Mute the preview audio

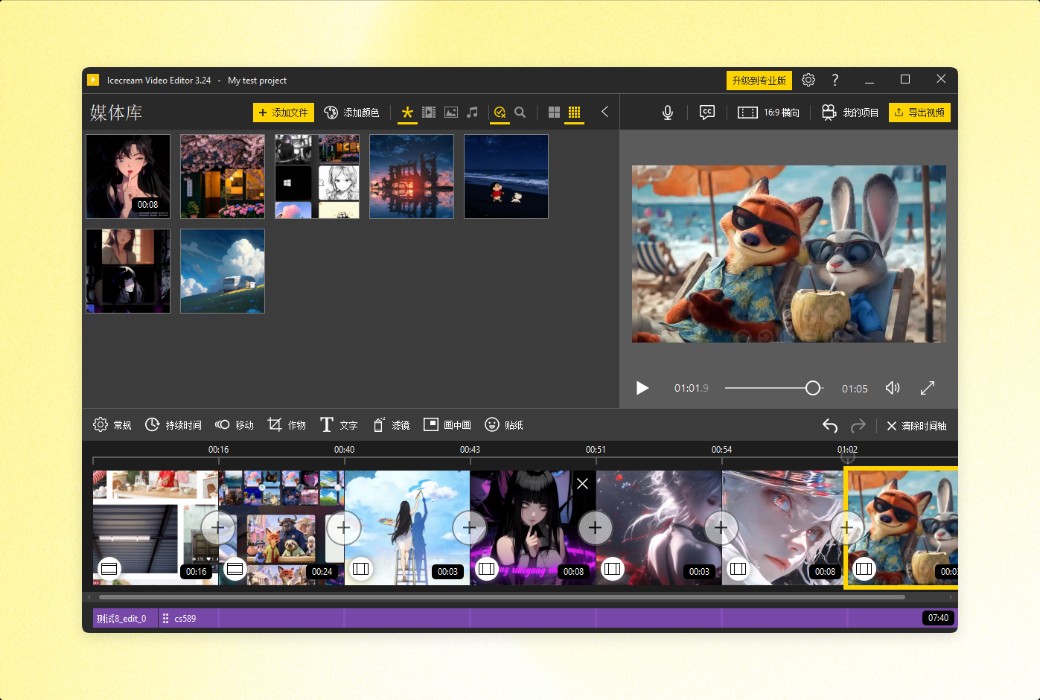893,387
